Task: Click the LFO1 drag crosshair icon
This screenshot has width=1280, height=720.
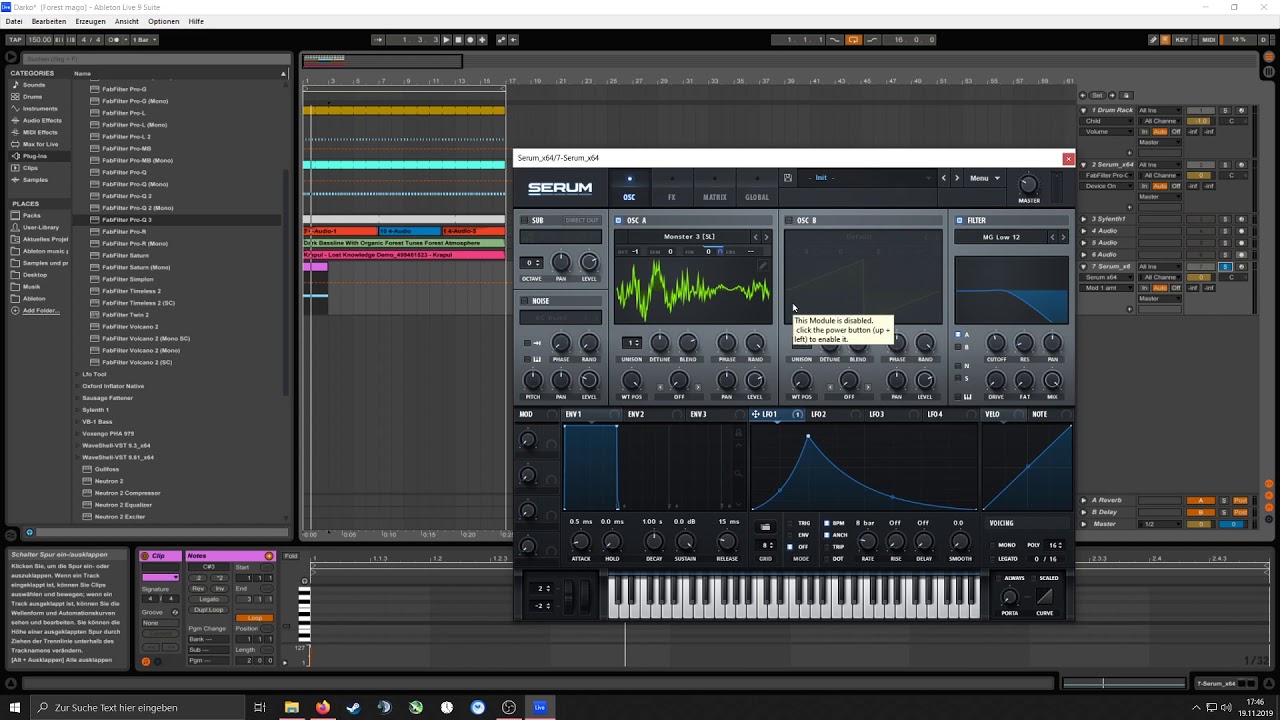Action: pyautogui.click(x=755, y=414)
